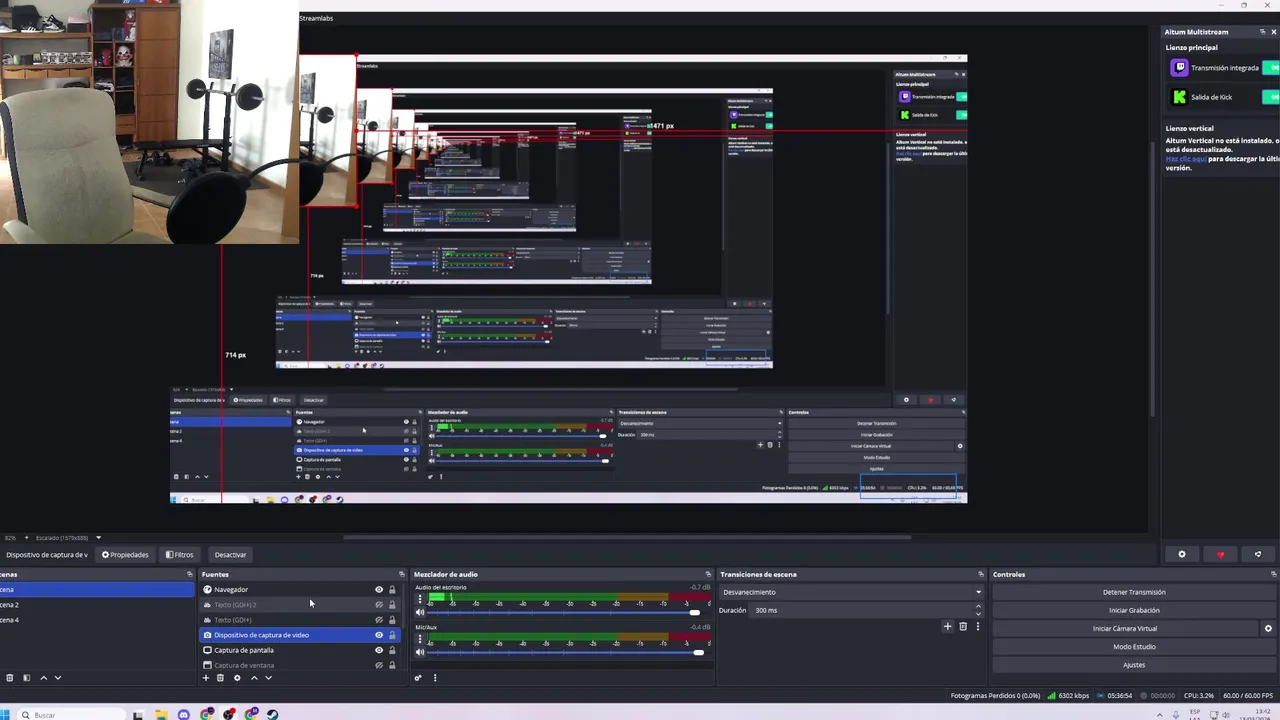Toggle lock on Navegador source
Image resolution: width=1280 pixels, height=720 pixels.
coord(392,590)
